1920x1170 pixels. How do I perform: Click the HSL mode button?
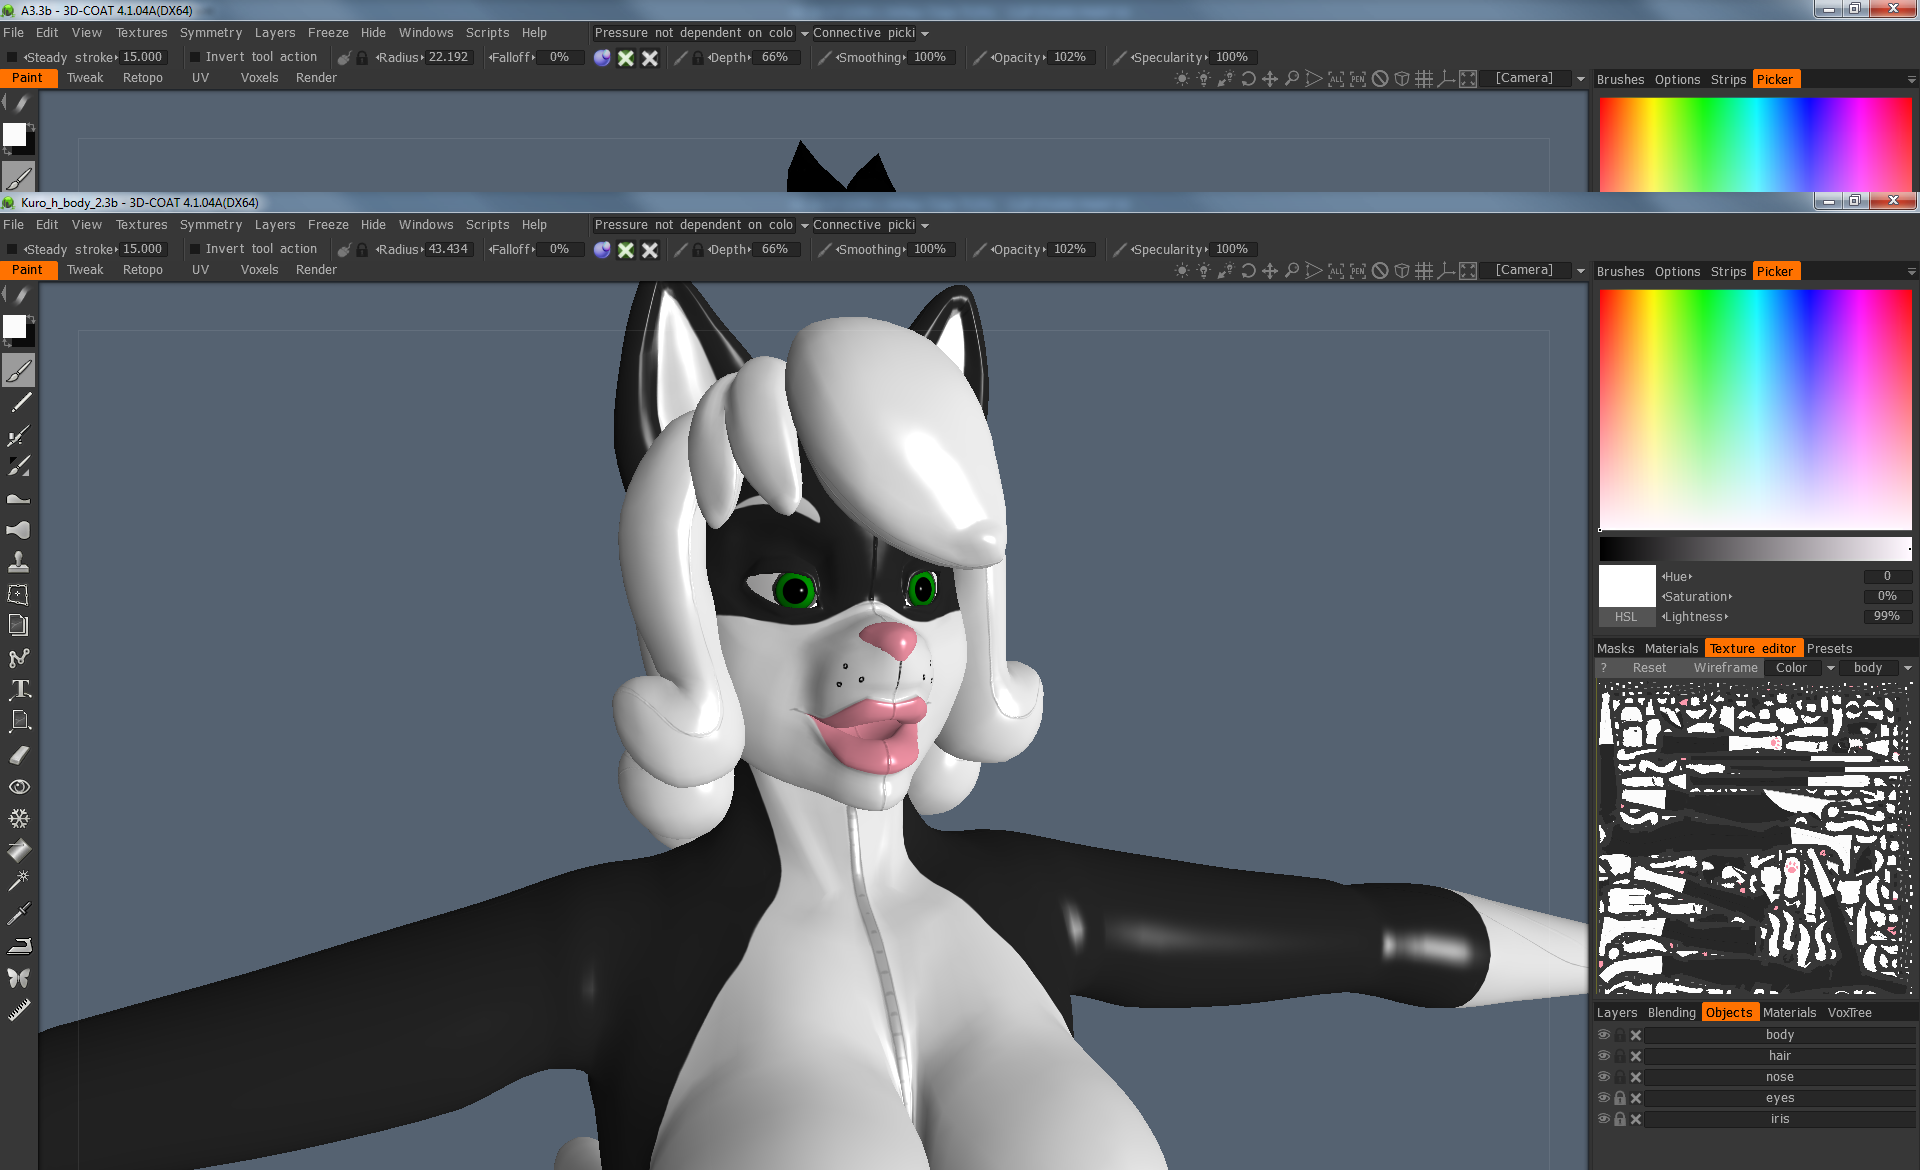tap(1626, 617)
